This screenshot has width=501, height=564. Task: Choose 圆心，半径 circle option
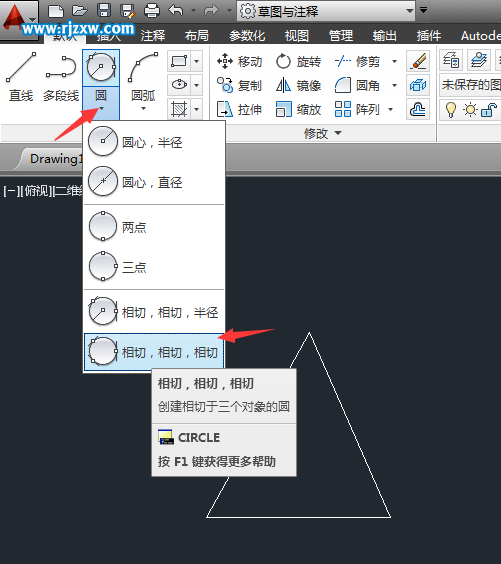point(154,142)
